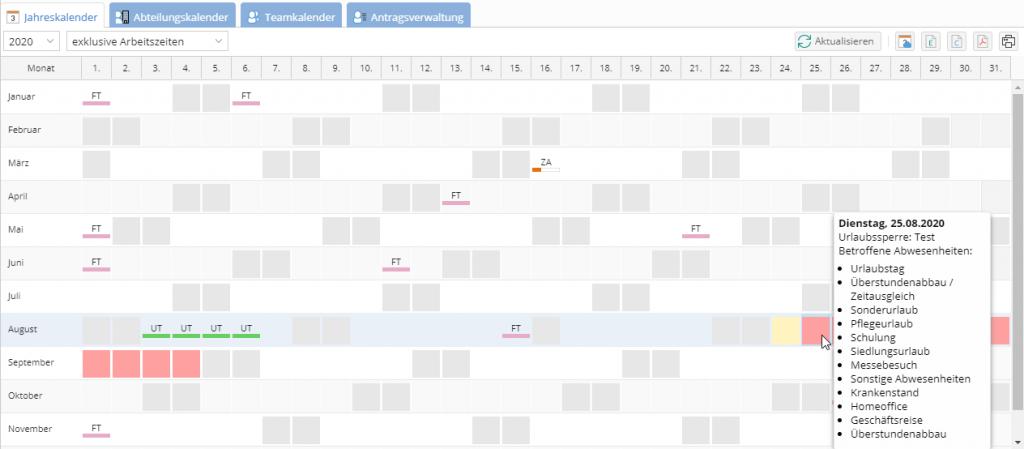The width and height of the screenshot is (1024, 449).
Task: Click the Aktualisieren button
Action: [x=838, y=41]
